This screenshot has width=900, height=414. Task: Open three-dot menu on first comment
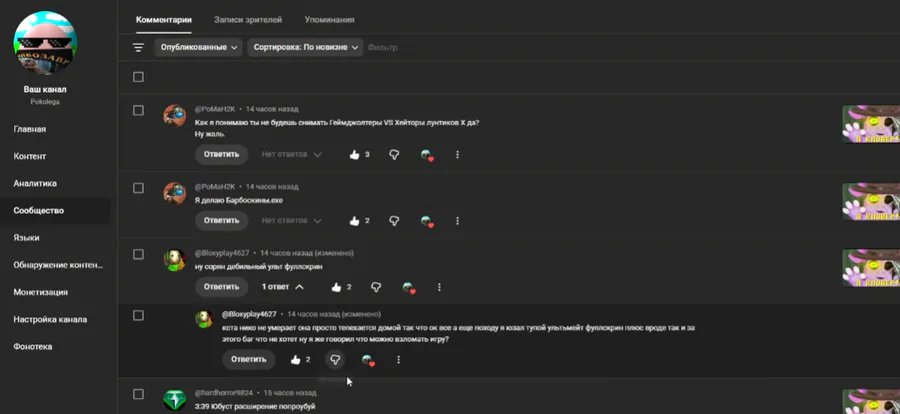coord(457,154)
